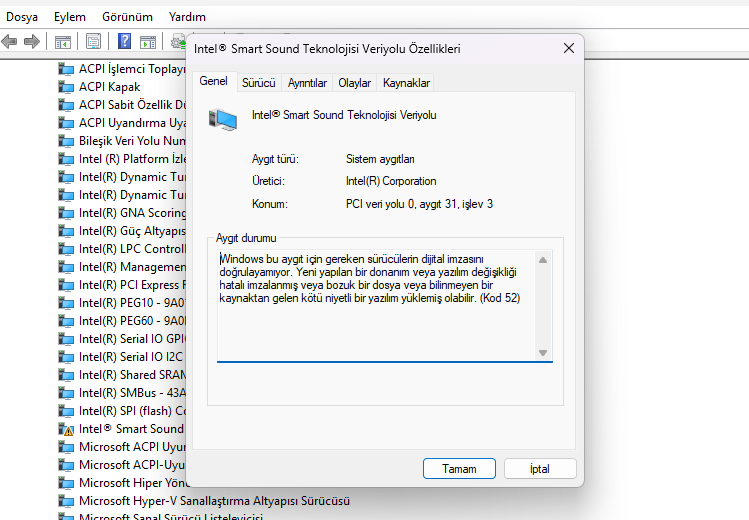Click the device icon beside Intel(R) PCI Express
This screenshot has height=520, width=749.
[x=66, y=285]
